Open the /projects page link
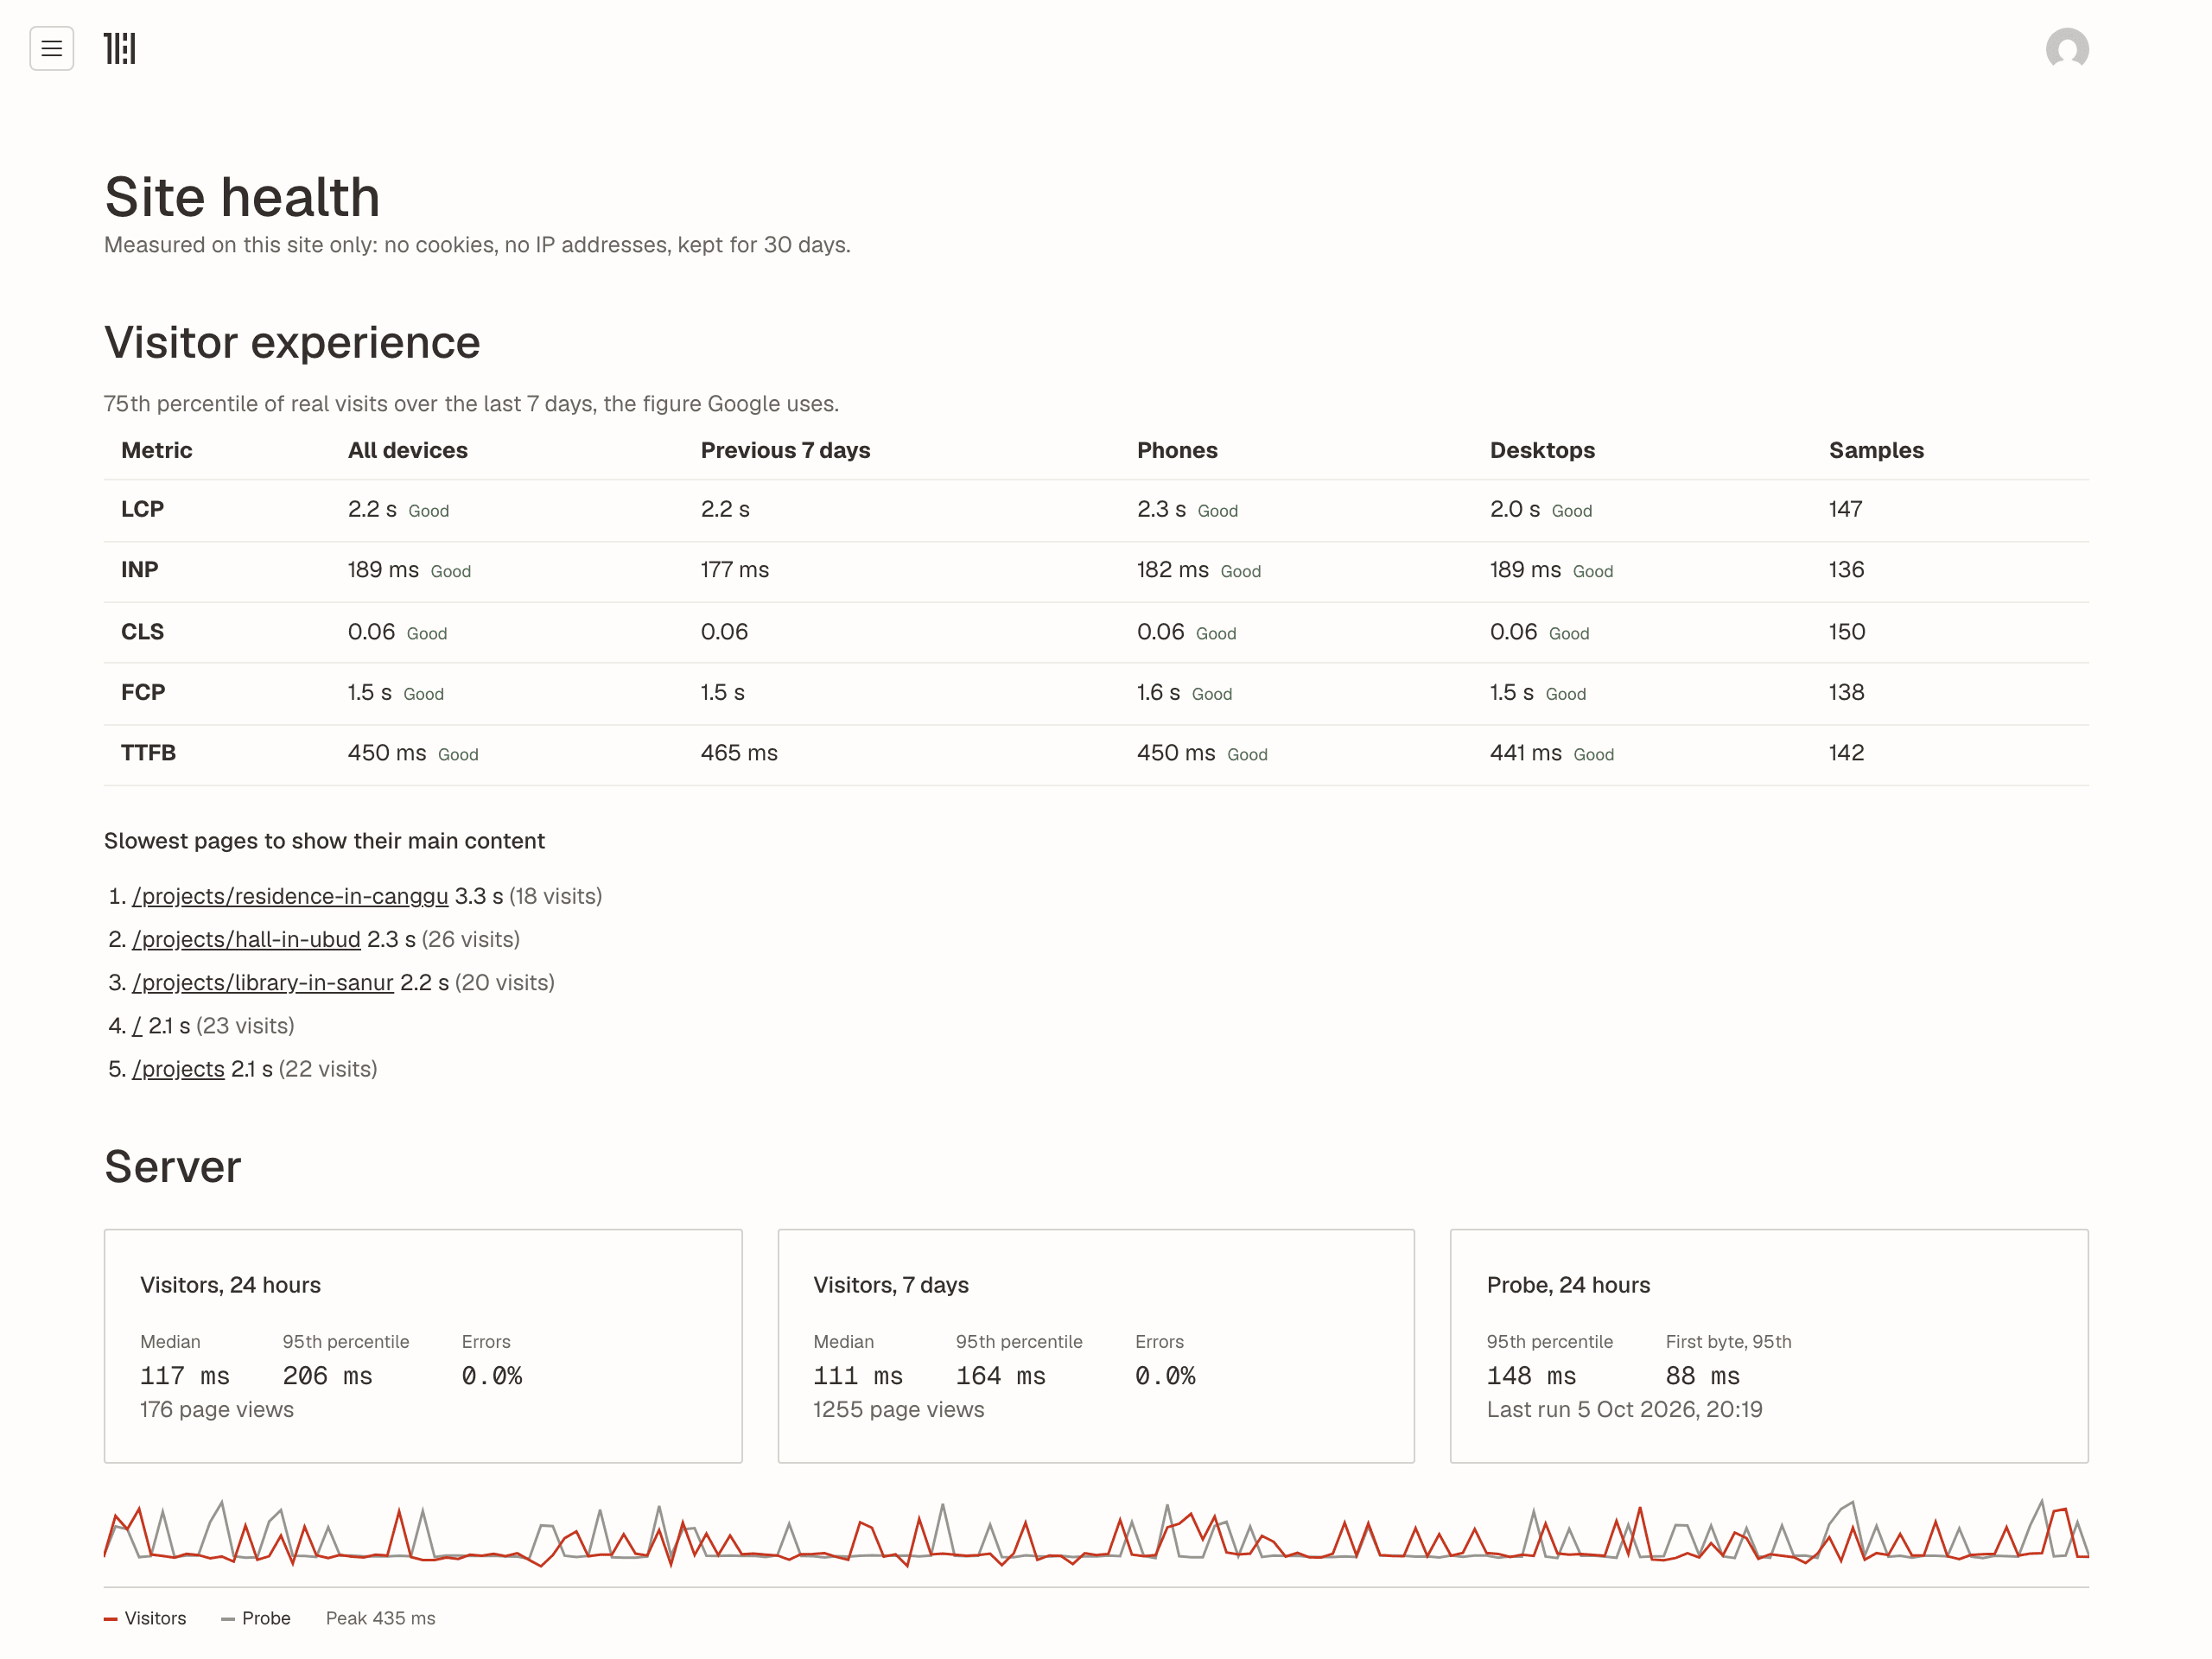This screenshot has height=1659, width=2212. [x=178, y=1069]
